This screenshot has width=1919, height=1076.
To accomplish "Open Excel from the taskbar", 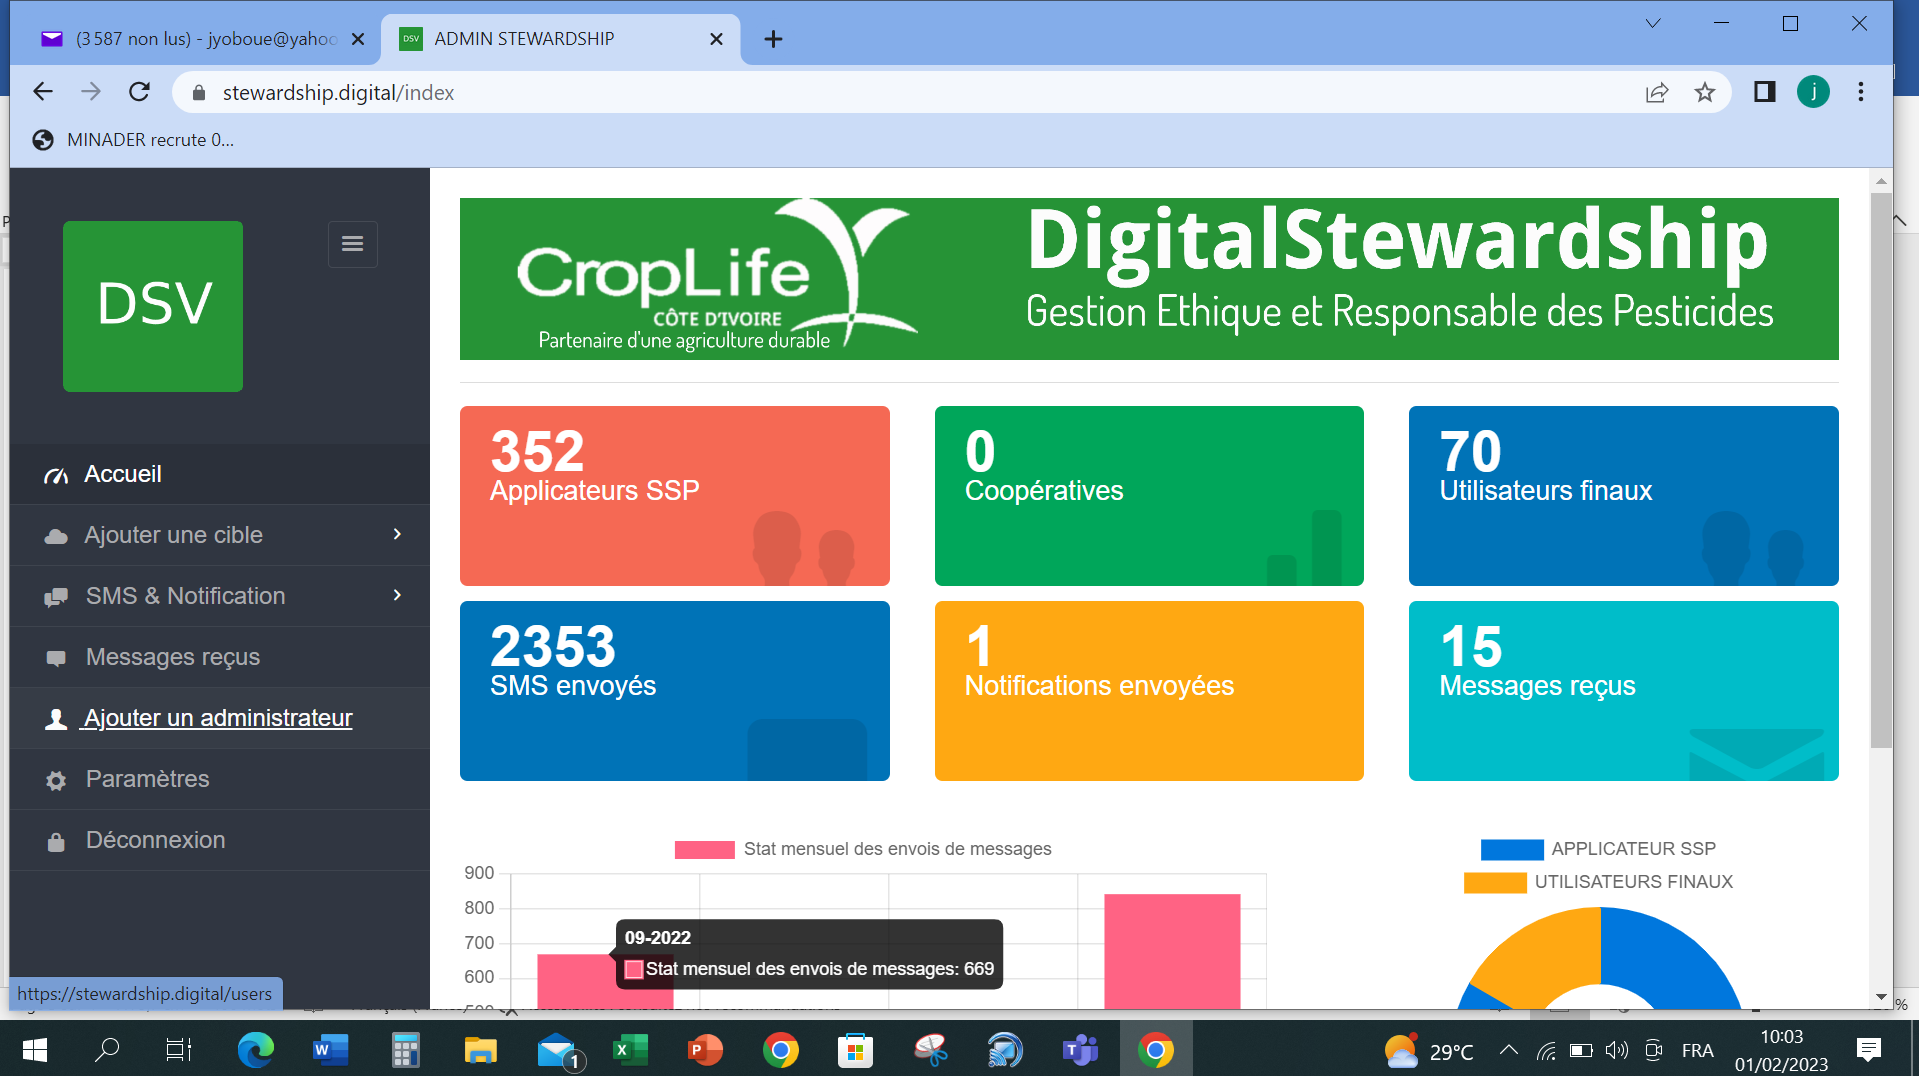I will 629,1050.
